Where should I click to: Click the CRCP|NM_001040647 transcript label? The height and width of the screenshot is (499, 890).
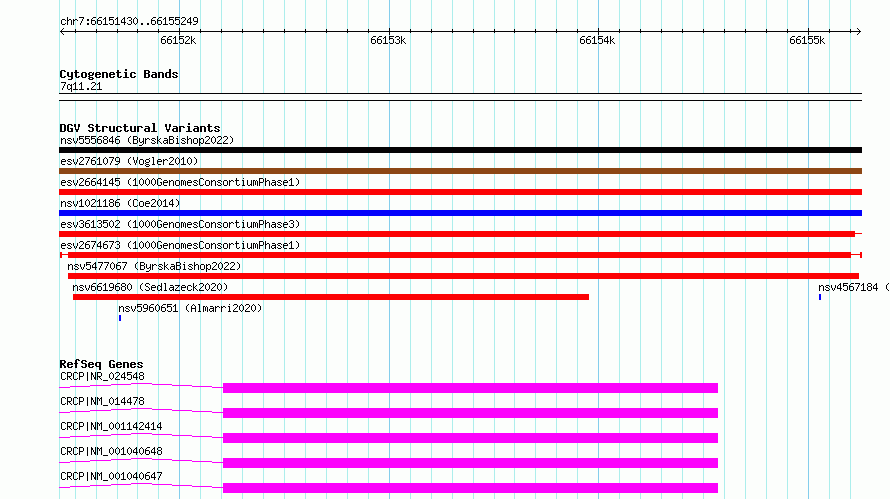coord(111,476)
